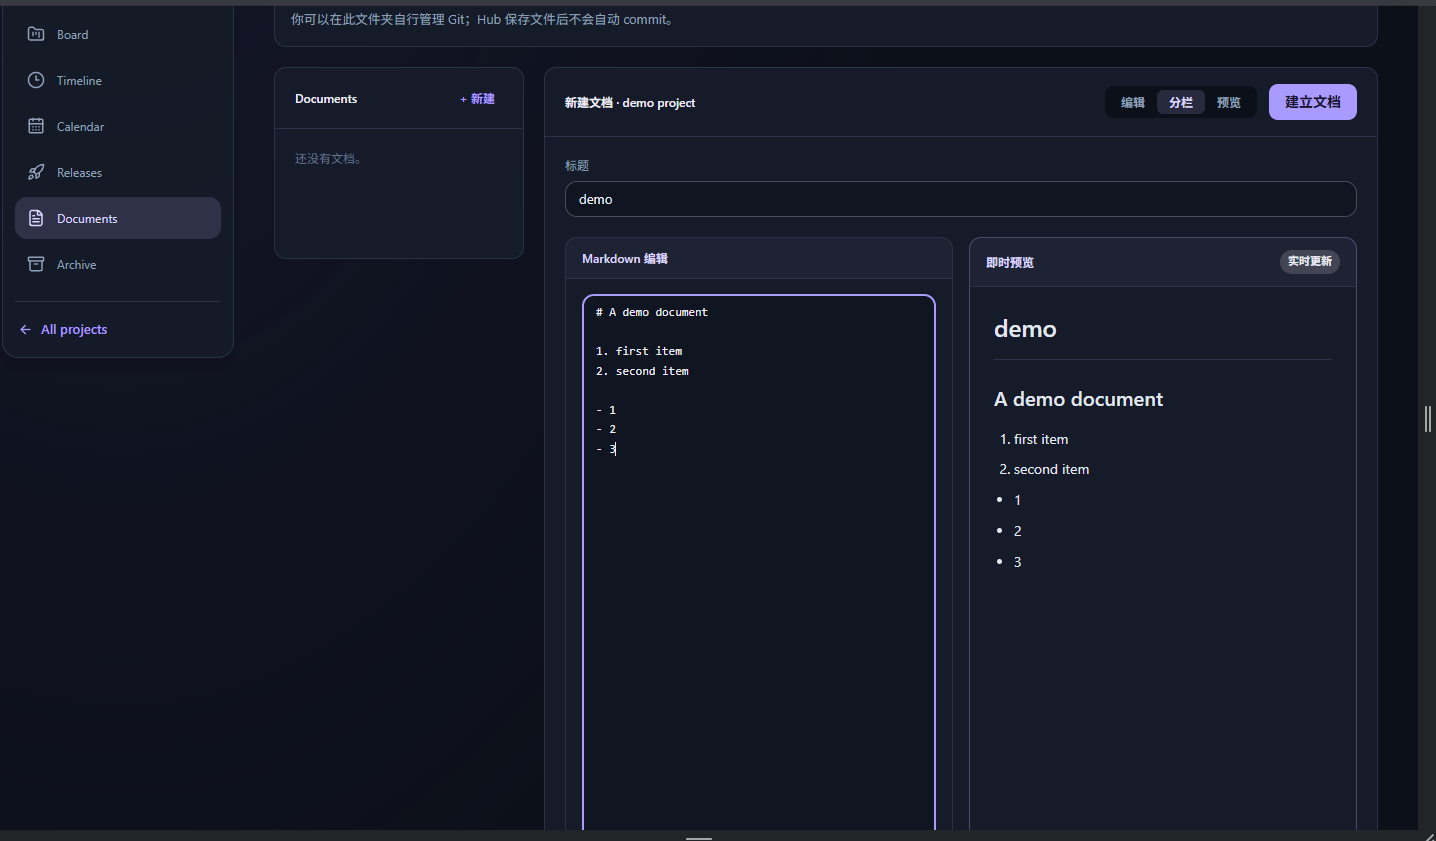Click the + 新建 new document link
1436x841 pixels.
477,99
